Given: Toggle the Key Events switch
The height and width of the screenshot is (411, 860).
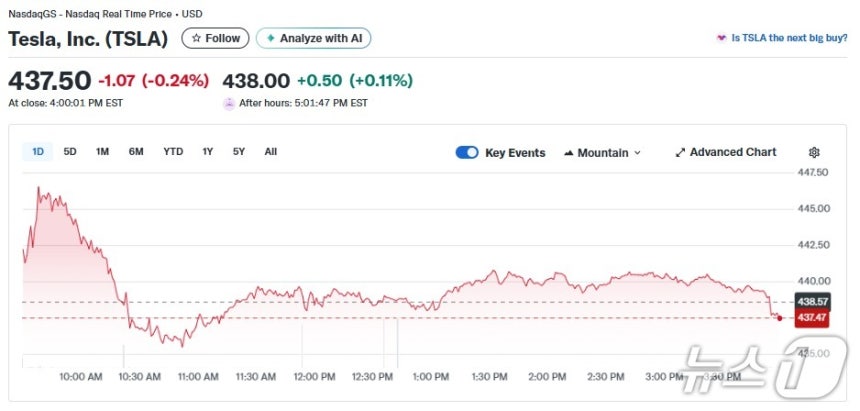Looking at the screenshot, I should (x=467, y=153).
